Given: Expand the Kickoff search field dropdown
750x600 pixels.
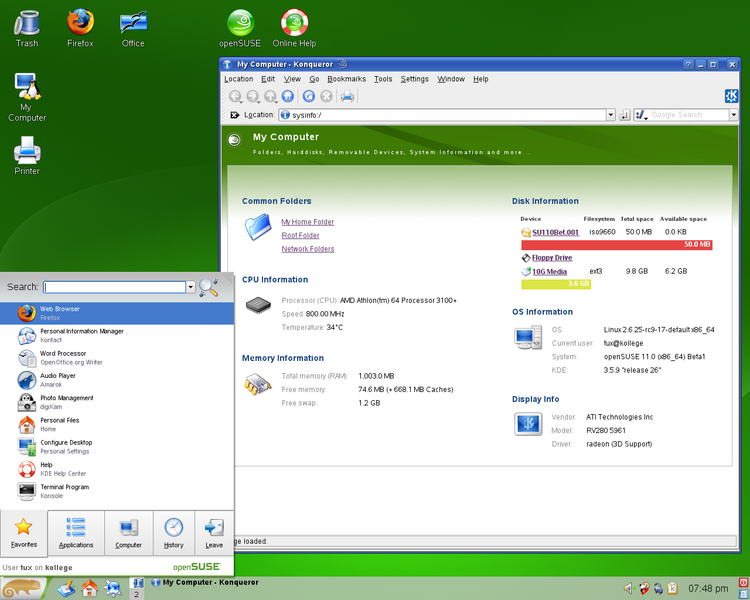Looking at the screenshot, I should tap(190, 287).
